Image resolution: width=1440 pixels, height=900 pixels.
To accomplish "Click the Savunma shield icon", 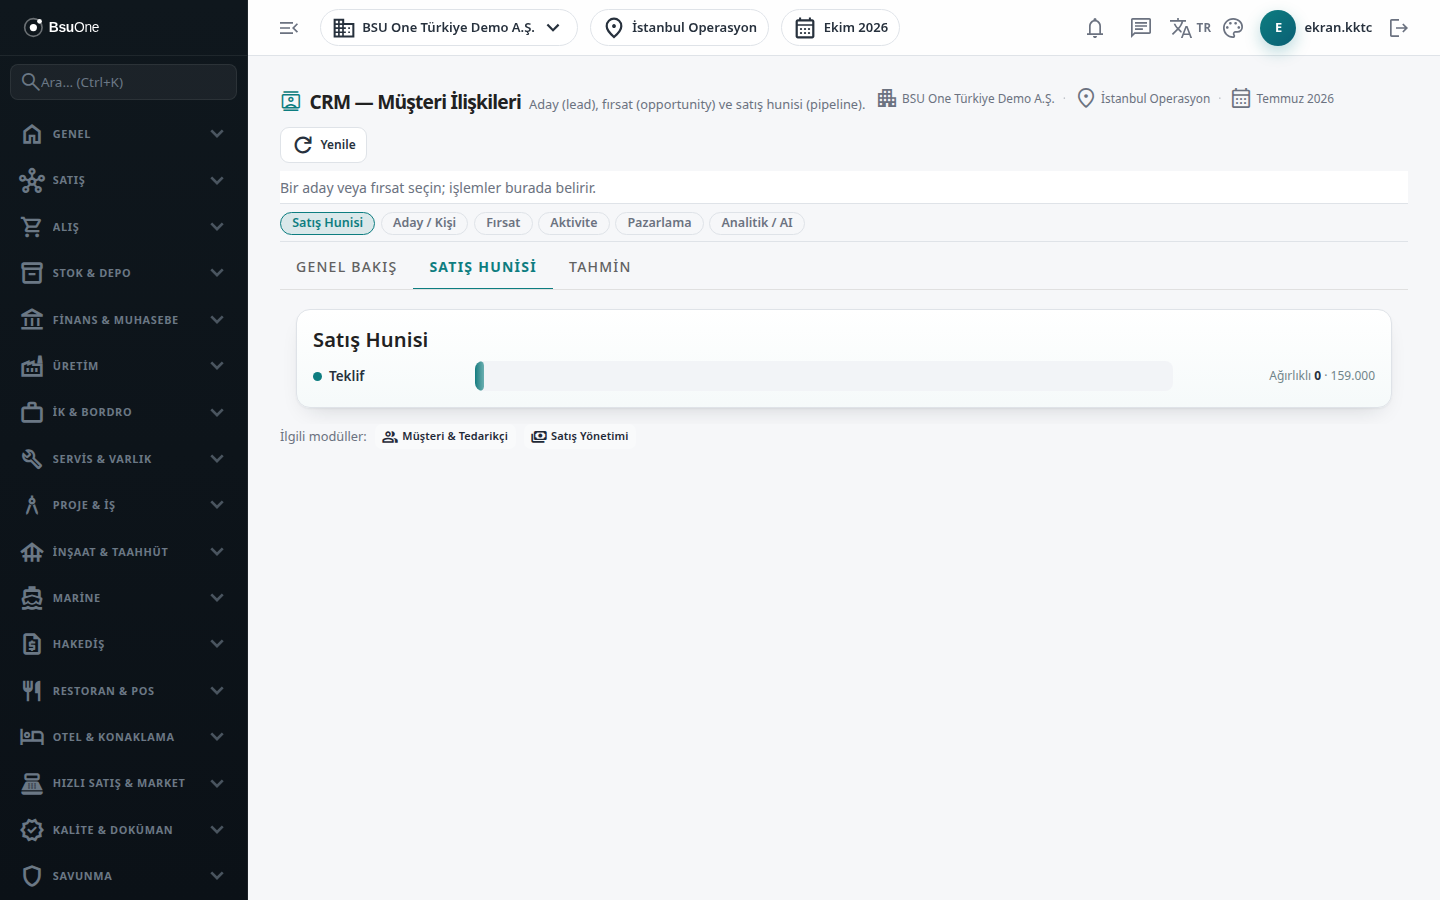I will 32,876.
